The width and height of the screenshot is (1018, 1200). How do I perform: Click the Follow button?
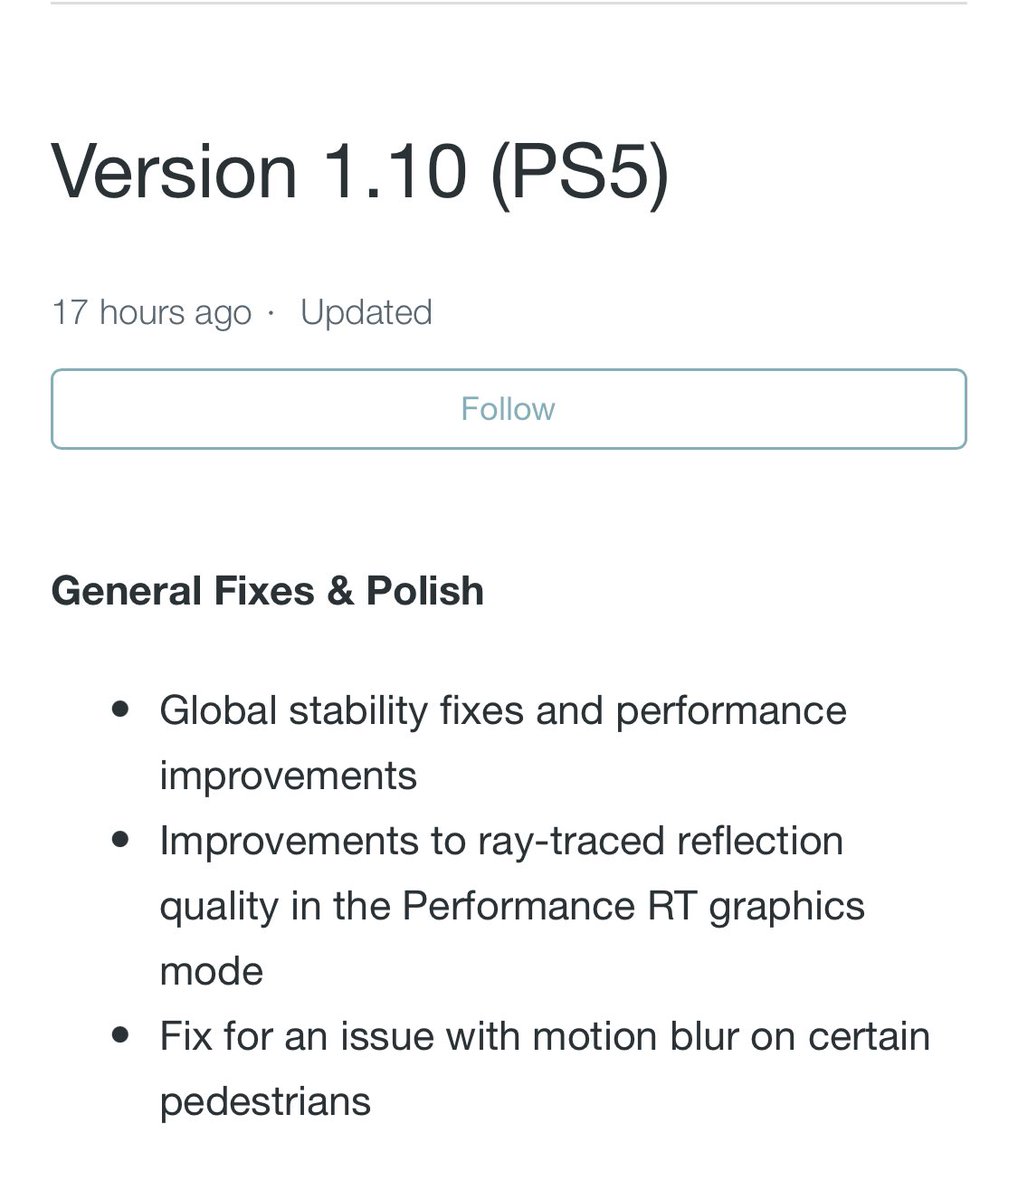click(508, 409)
